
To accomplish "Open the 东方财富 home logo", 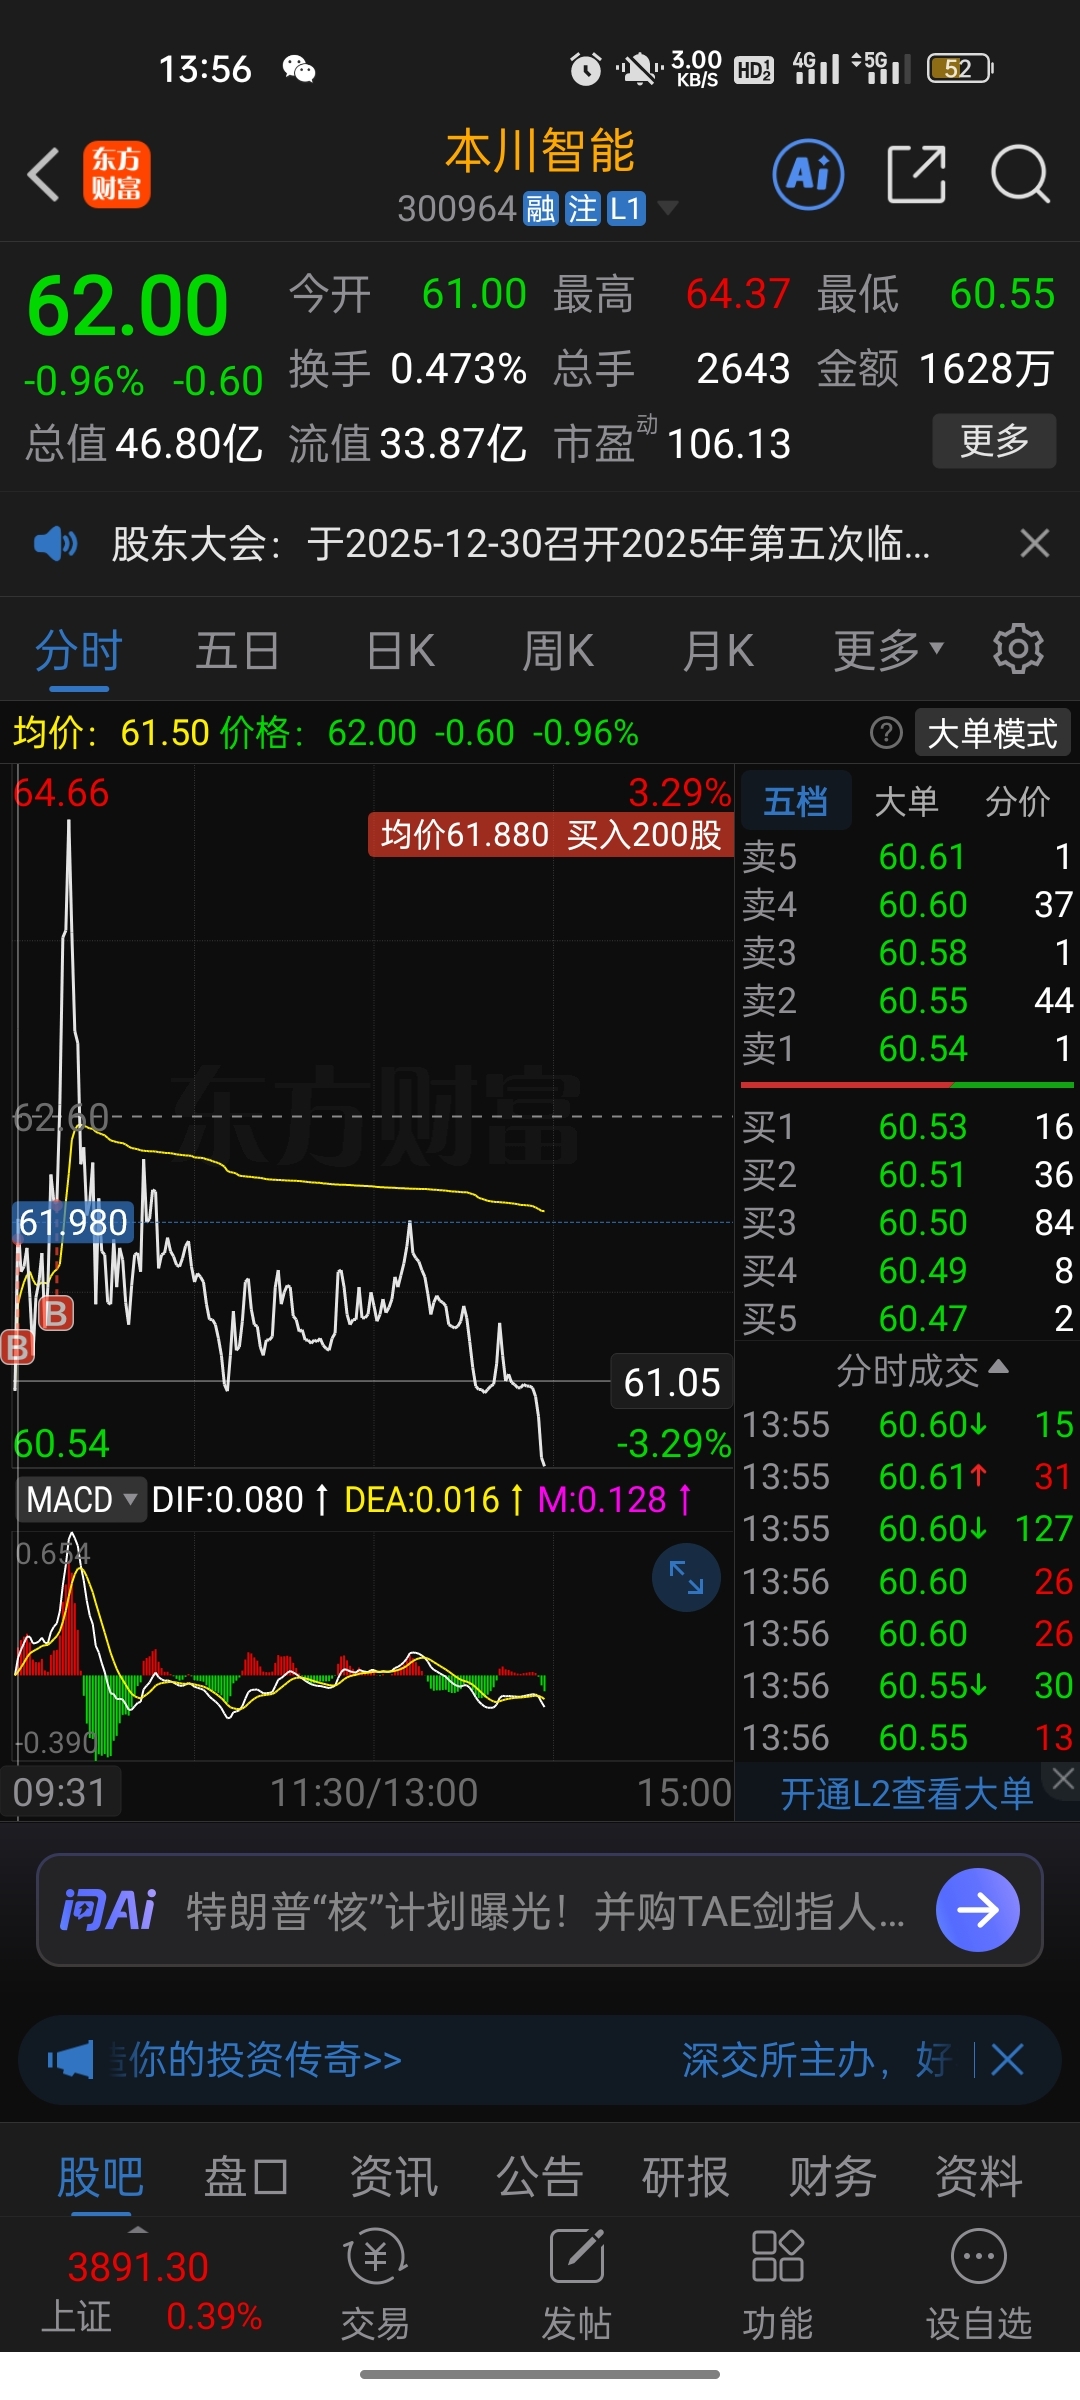I will tap(117, 174).
